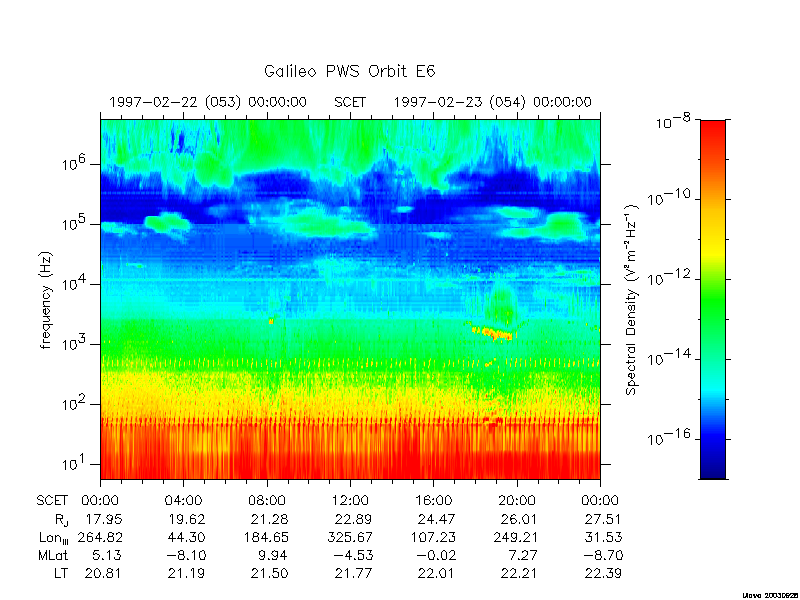Pick the 10^5 frequency tick label
The height and width of the screenshot is (600, 800).
pyautogui.click(x=76, y=223)
